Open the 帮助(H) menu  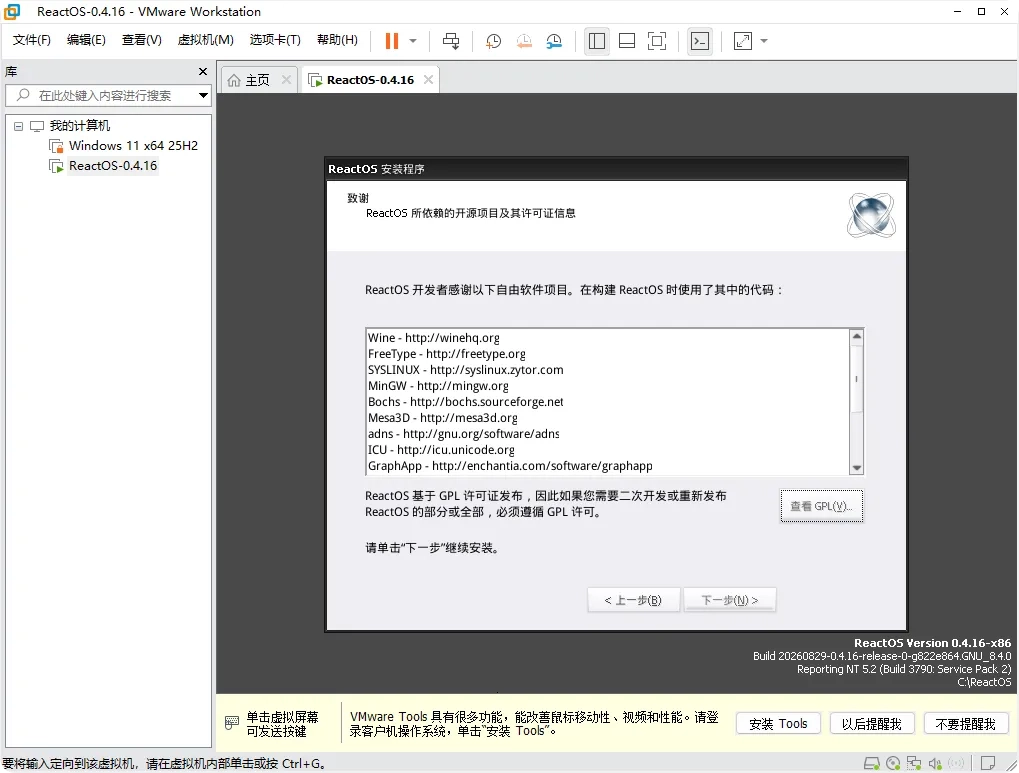click(x=337, y=40)
